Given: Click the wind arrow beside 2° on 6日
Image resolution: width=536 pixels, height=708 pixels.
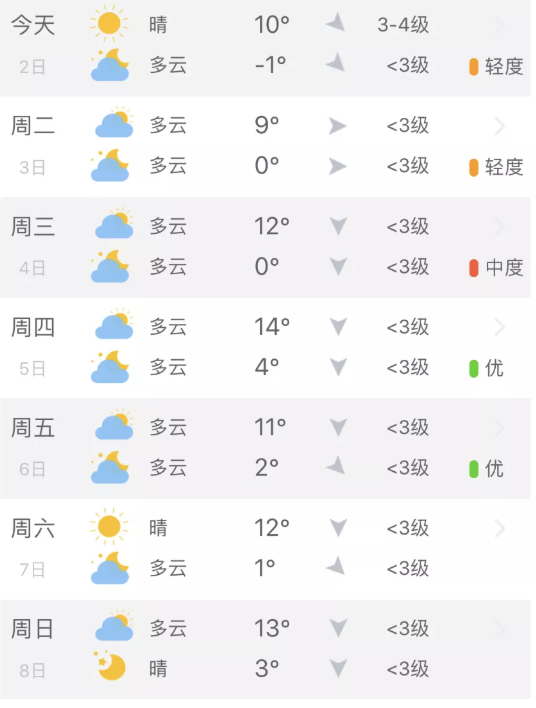Looking at the screenshot, I should (x=336, y=466).
